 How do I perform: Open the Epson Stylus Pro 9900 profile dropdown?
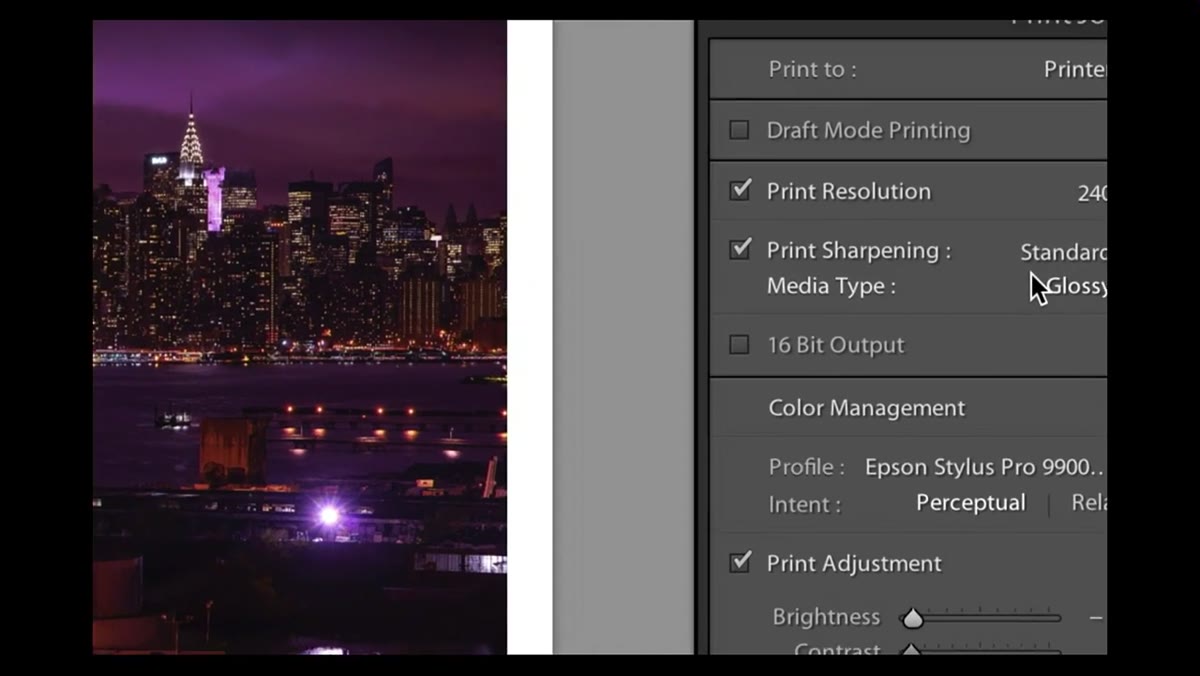coord(985,467)
